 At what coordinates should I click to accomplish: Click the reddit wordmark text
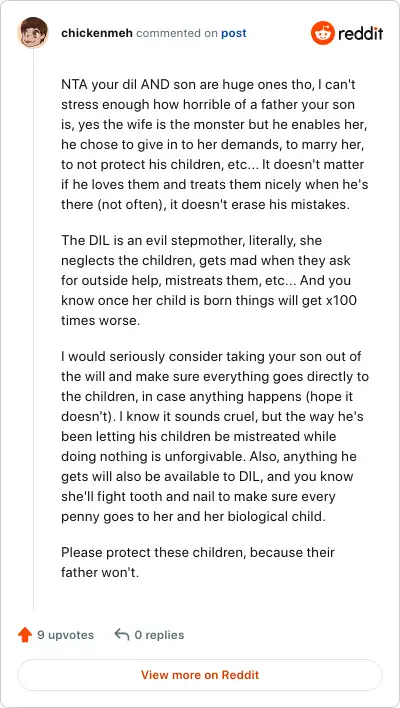point(361,33)
